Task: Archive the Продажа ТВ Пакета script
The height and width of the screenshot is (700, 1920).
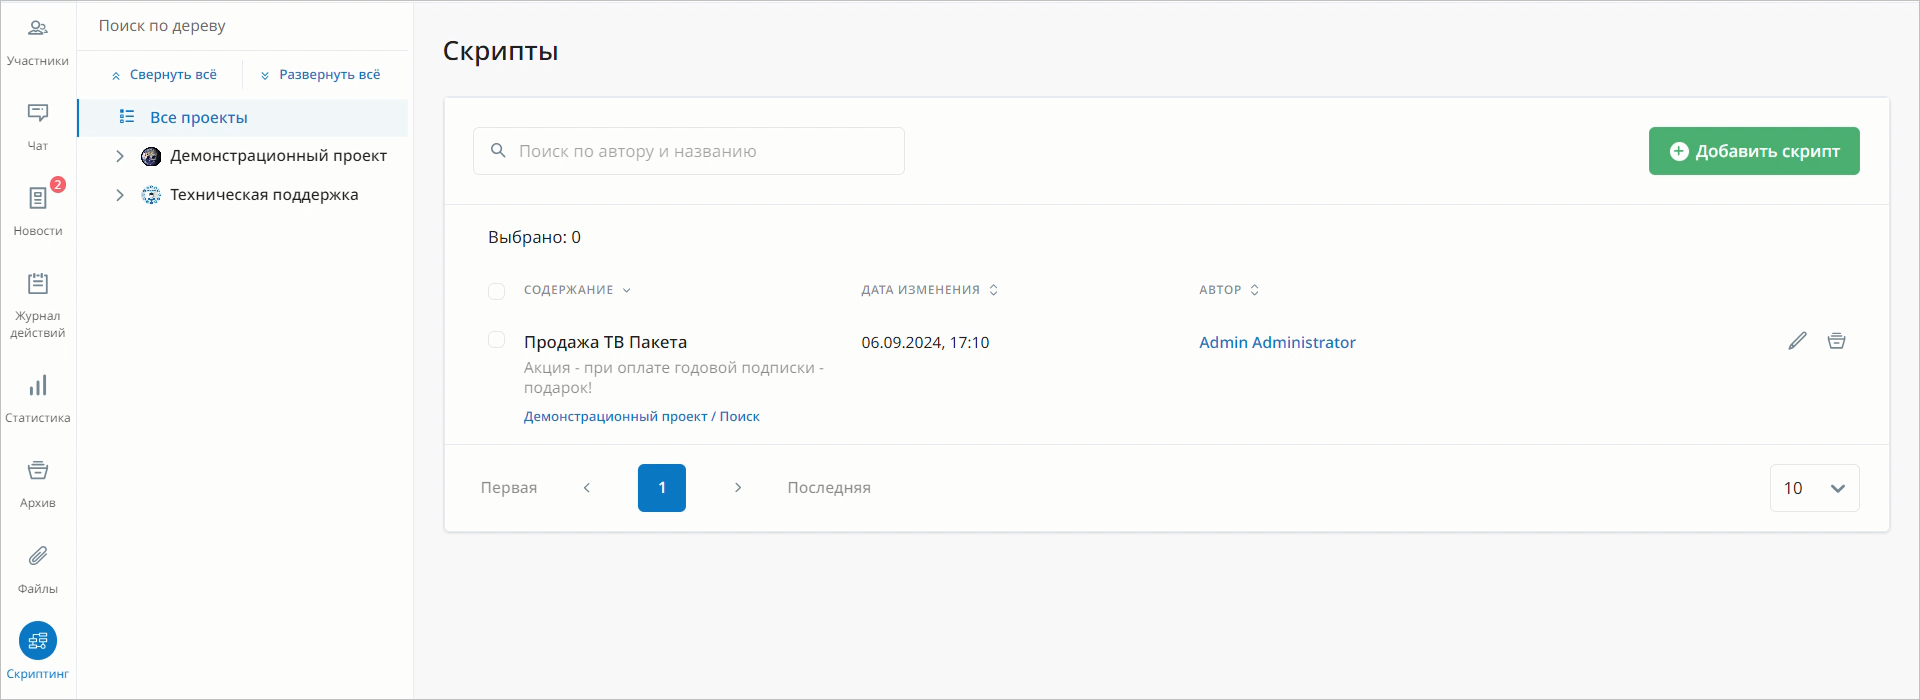Action: (1836, 341)
